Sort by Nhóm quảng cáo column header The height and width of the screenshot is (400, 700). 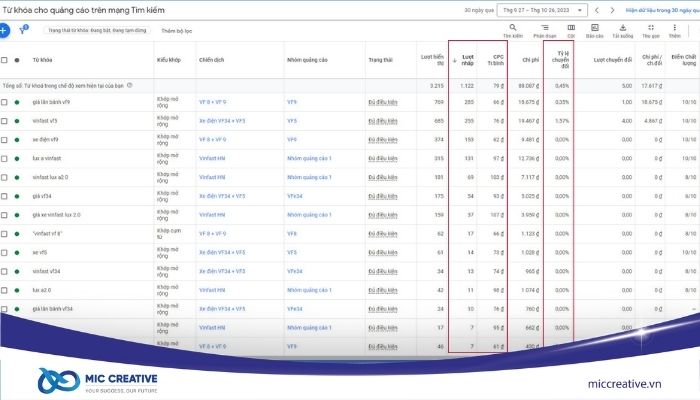tap(307, 60)
